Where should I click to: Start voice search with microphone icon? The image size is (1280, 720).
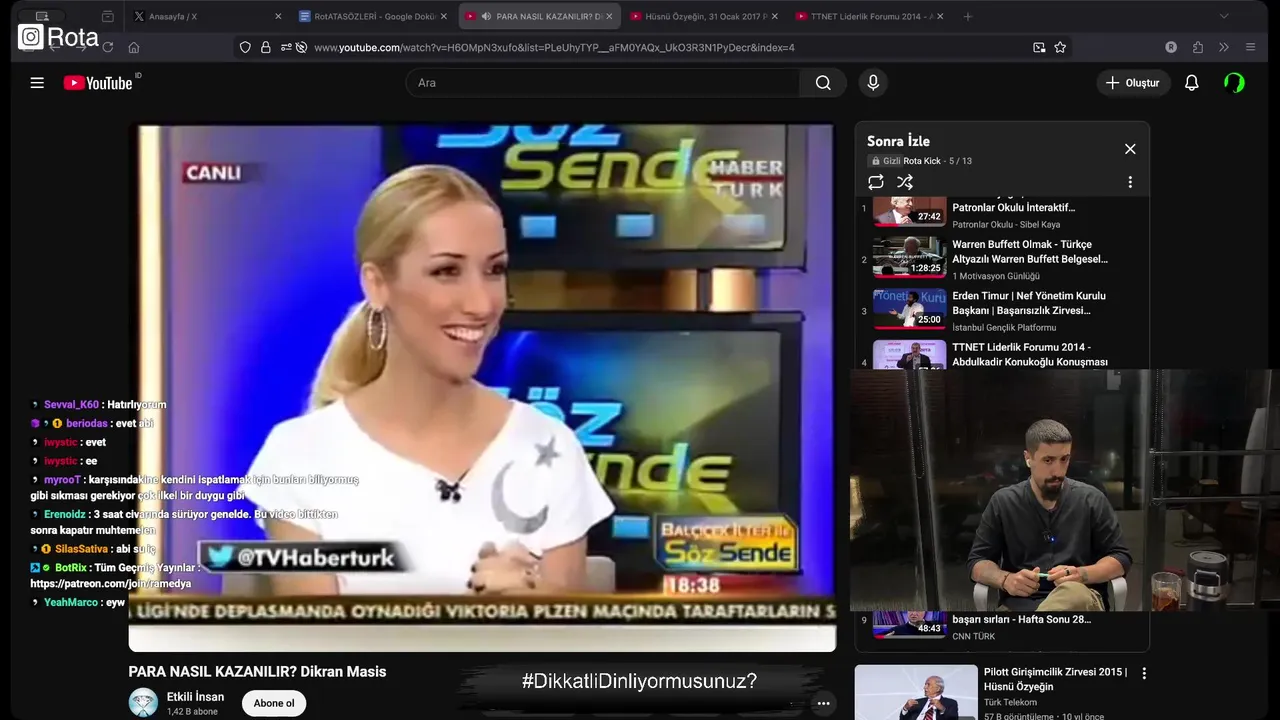point(873,83)
